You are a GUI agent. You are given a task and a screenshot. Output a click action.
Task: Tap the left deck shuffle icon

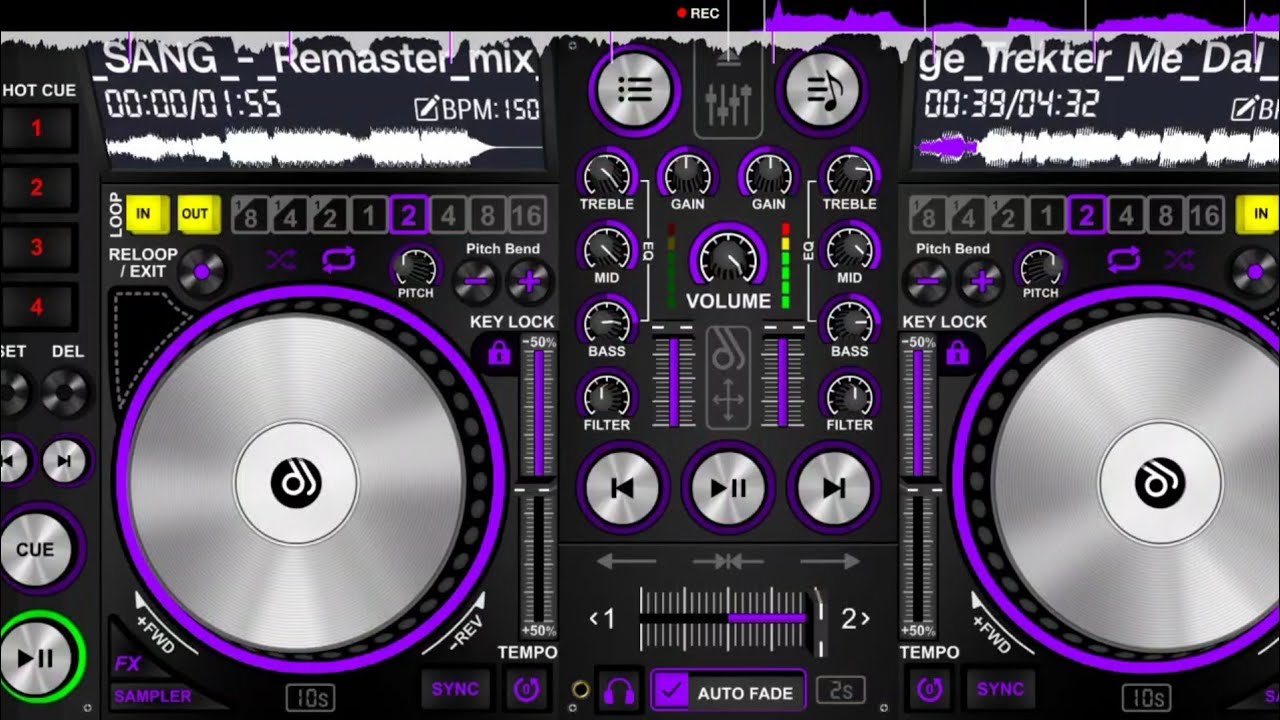(281, 262)
